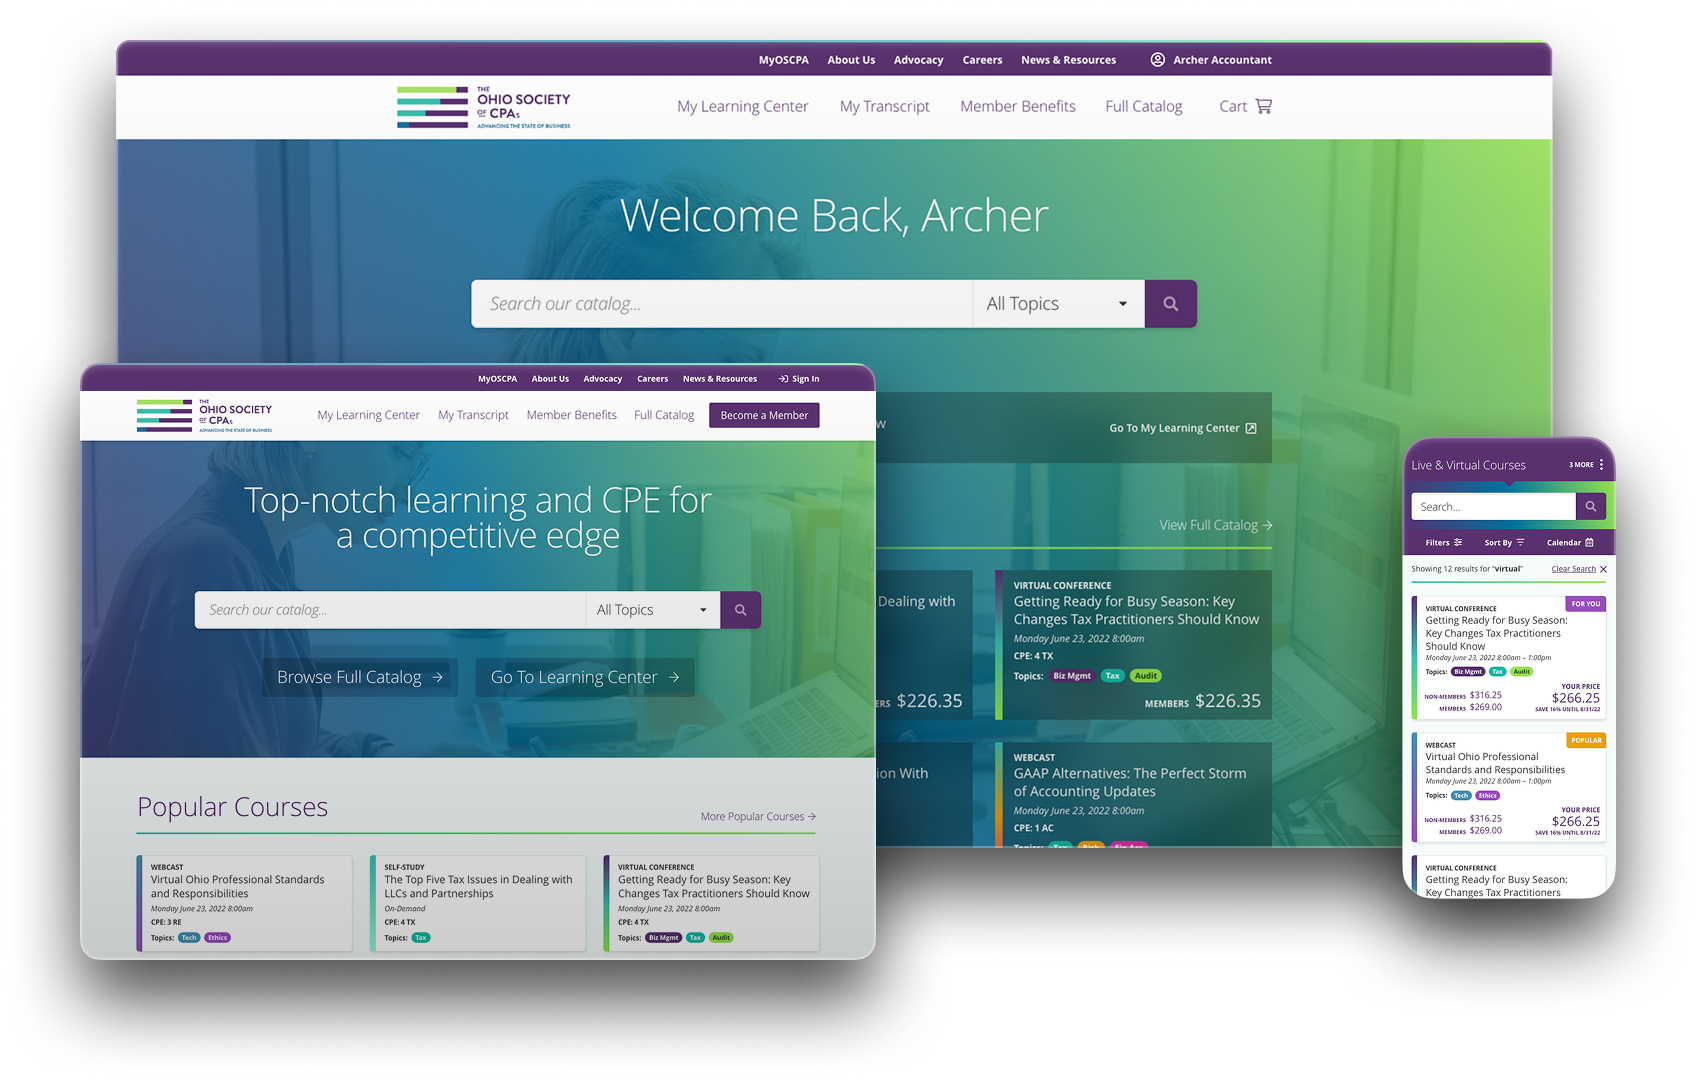
Task: Click the search magnifier in the mobile view
Action: (x=1590, y=507)
